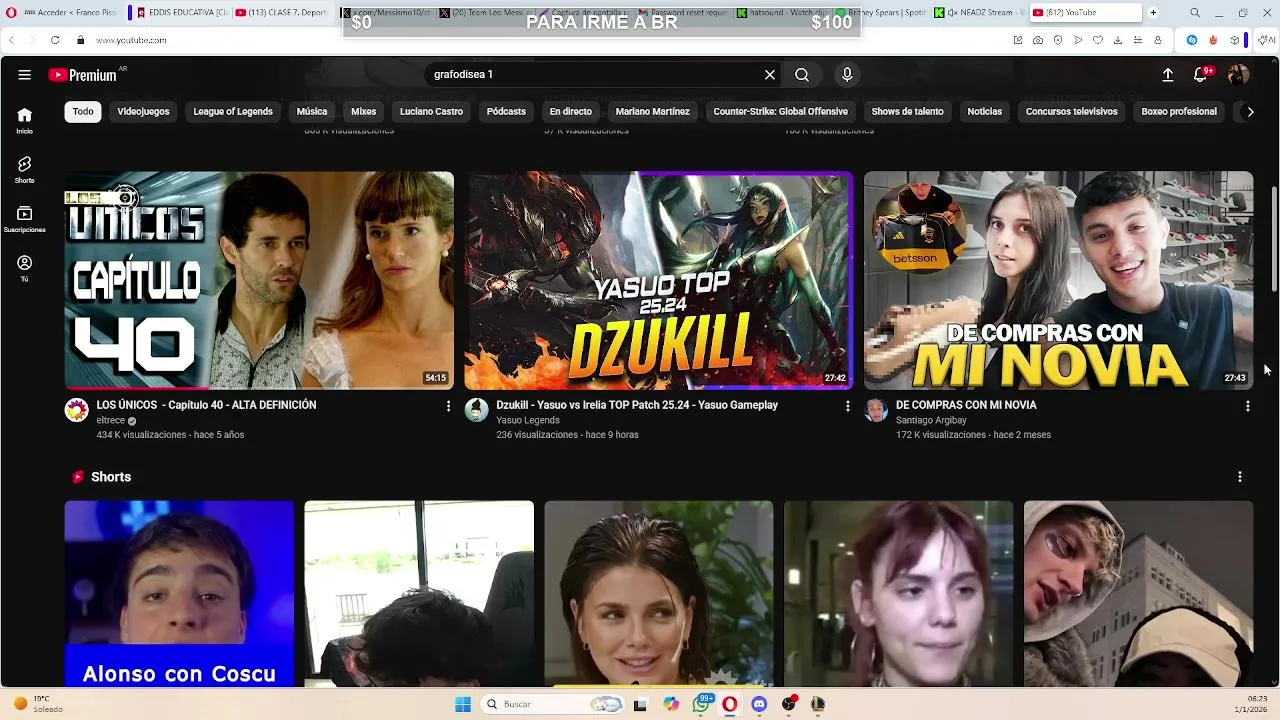Screen dimensions: 1280x720
Task: Filter results by League of Legends chip
Action: pos(233,112)
